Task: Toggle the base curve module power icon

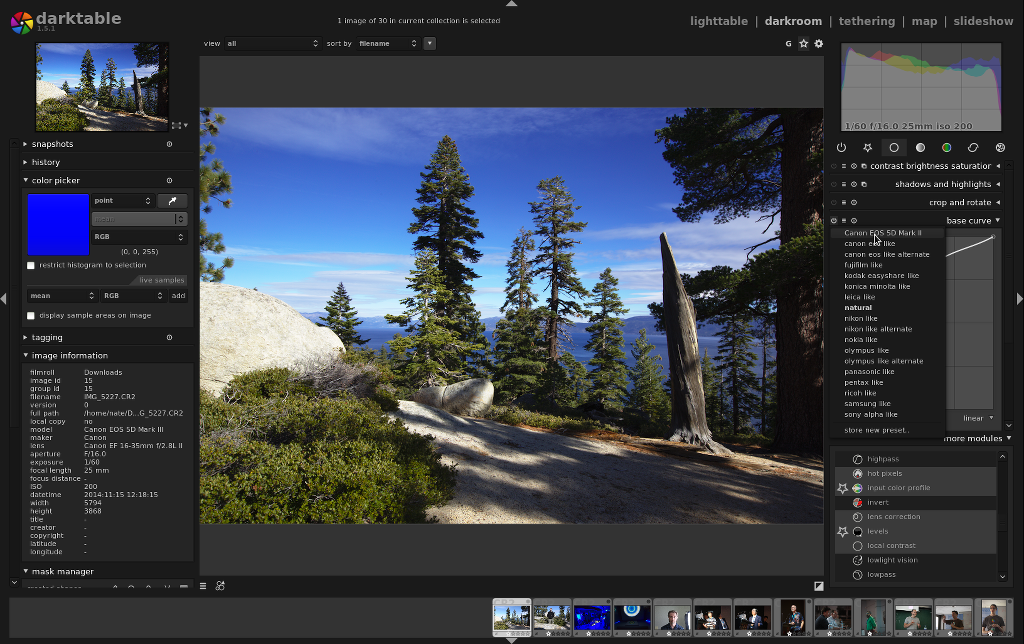Action: point(834,220)
